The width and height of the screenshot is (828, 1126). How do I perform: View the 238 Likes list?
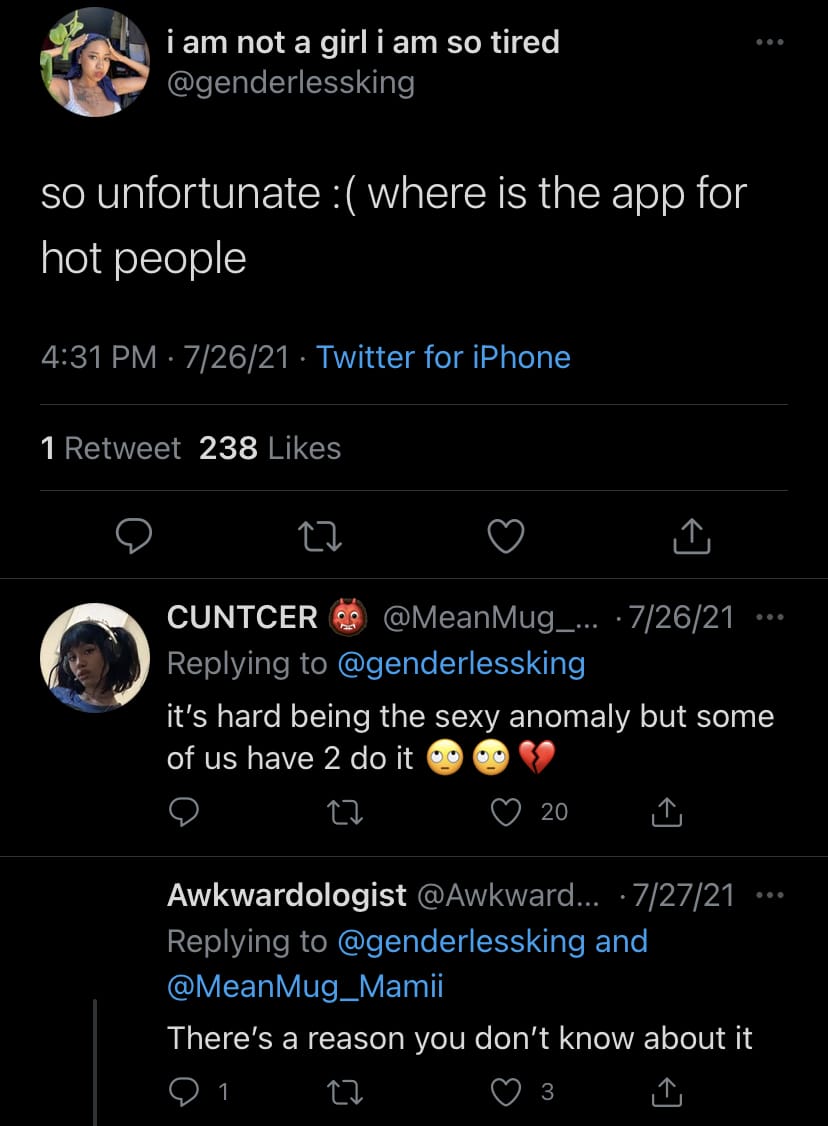(270, 448)
